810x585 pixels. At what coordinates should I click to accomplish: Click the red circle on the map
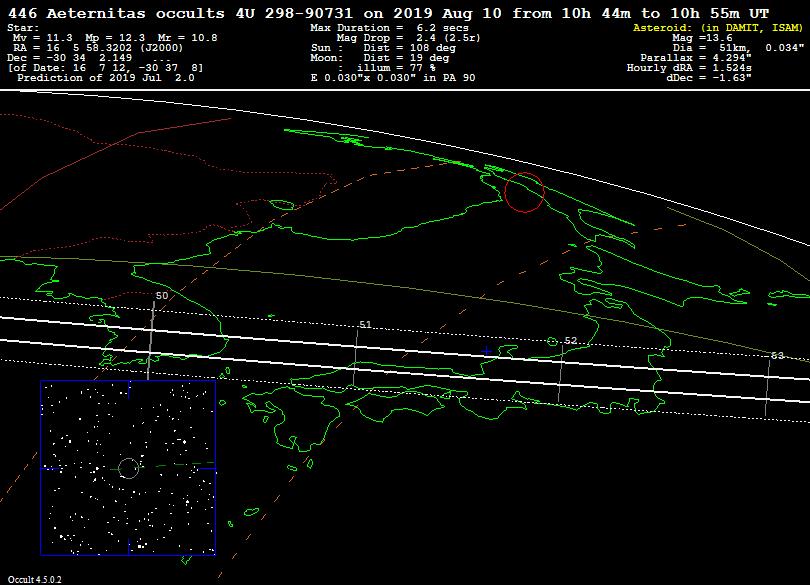pyautogui.click(x=524, y=191)
